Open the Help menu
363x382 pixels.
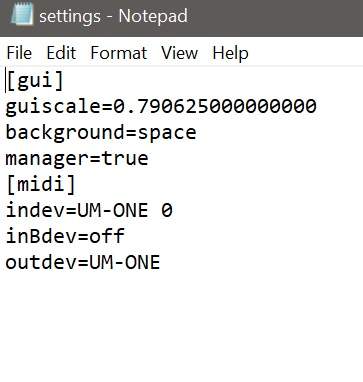pos(230,53)
